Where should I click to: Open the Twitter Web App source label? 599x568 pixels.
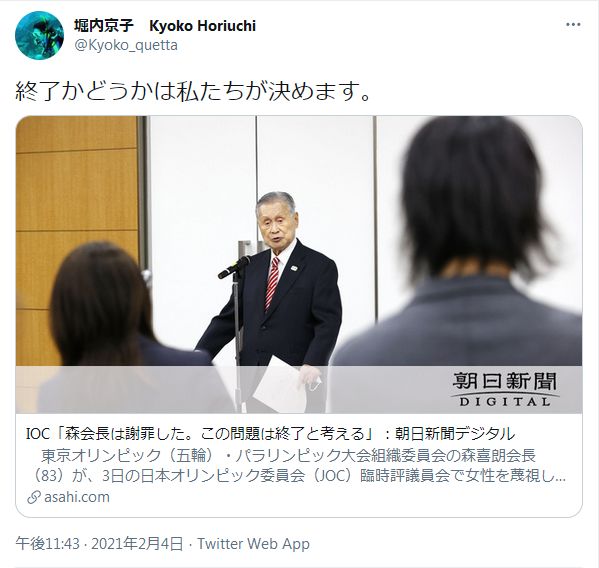click(x=253, y=544)
